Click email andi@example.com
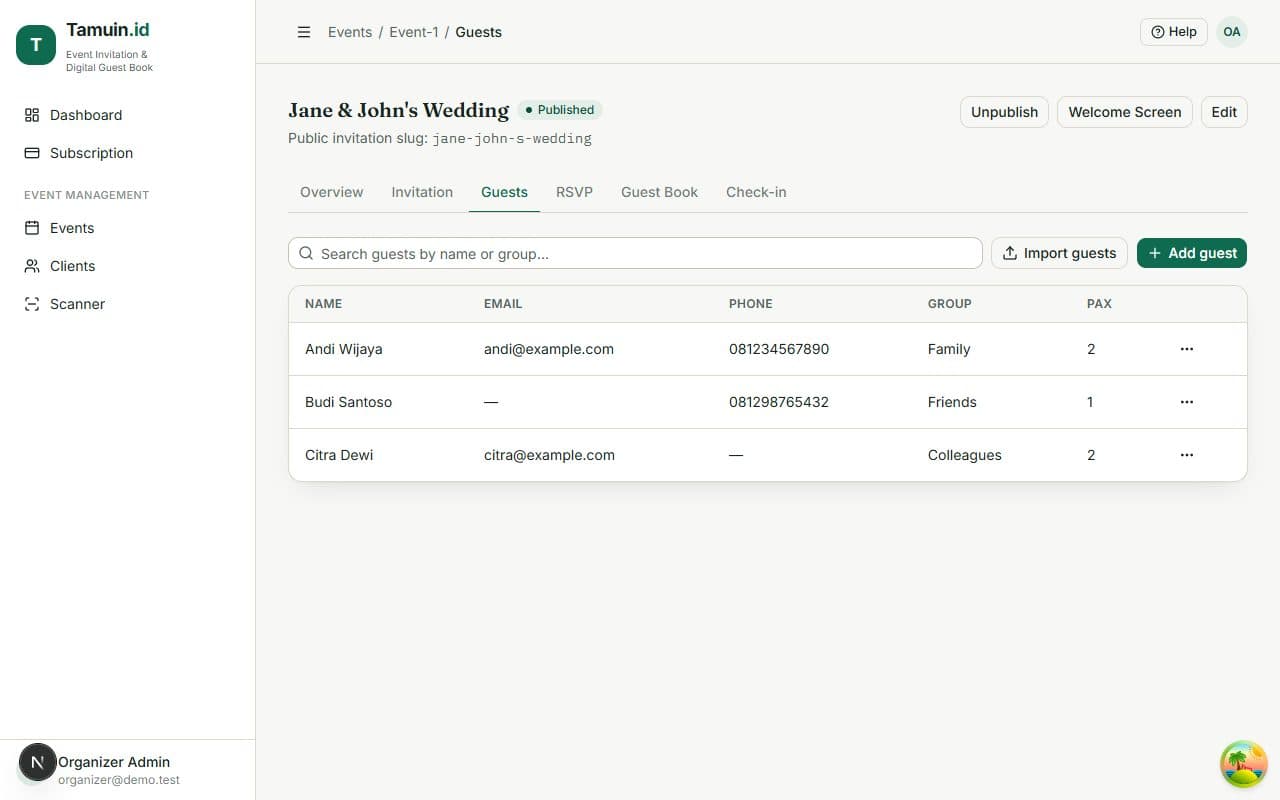This screenshot has height=800, width=1280. tap(549, 349)
